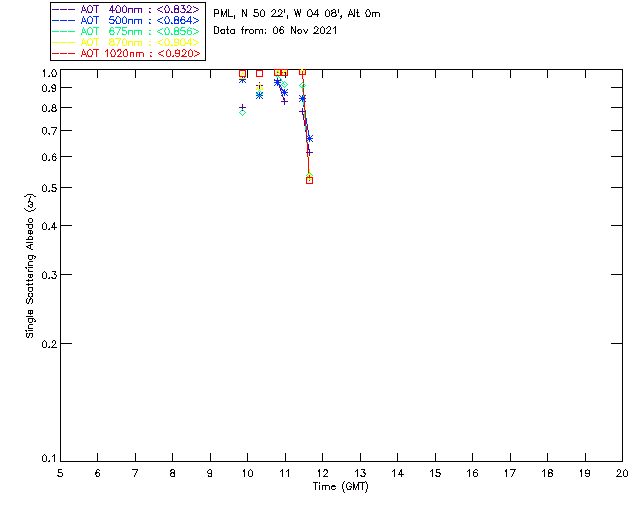Click the purple plus marker near 0.62
The image size is (640, 512).
click(x=309, y=153)
